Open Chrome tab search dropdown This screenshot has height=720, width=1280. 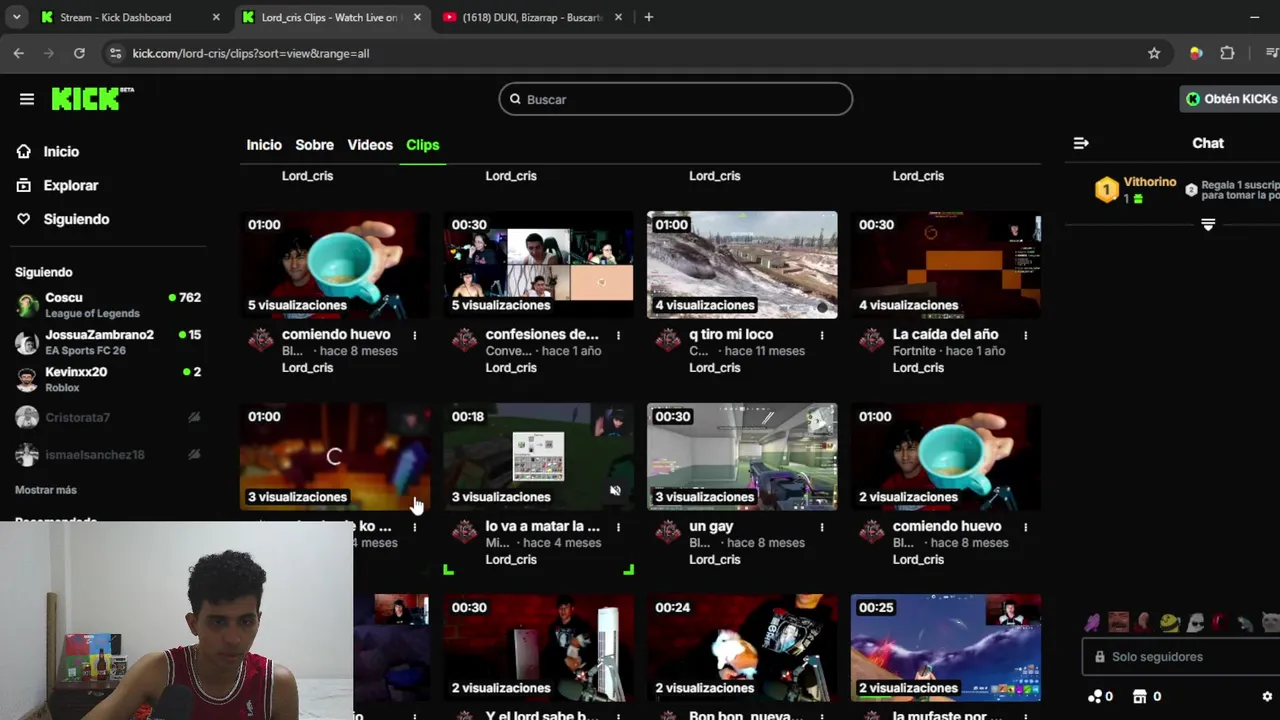coord(16,17)
